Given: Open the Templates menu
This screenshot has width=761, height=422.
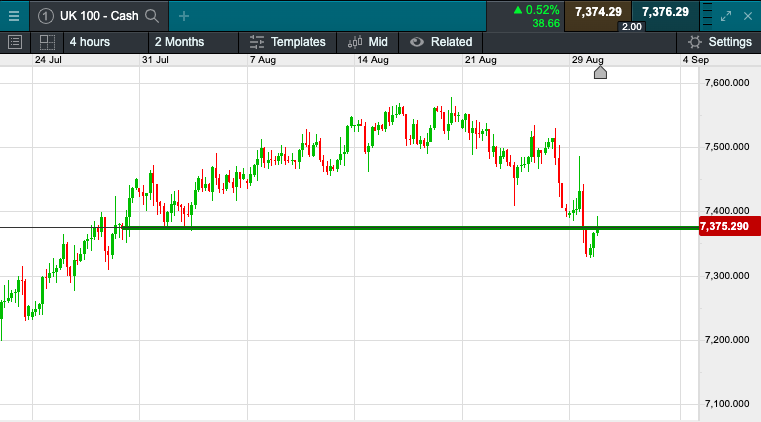Looking at the screenshot, I should coord(287,42).
